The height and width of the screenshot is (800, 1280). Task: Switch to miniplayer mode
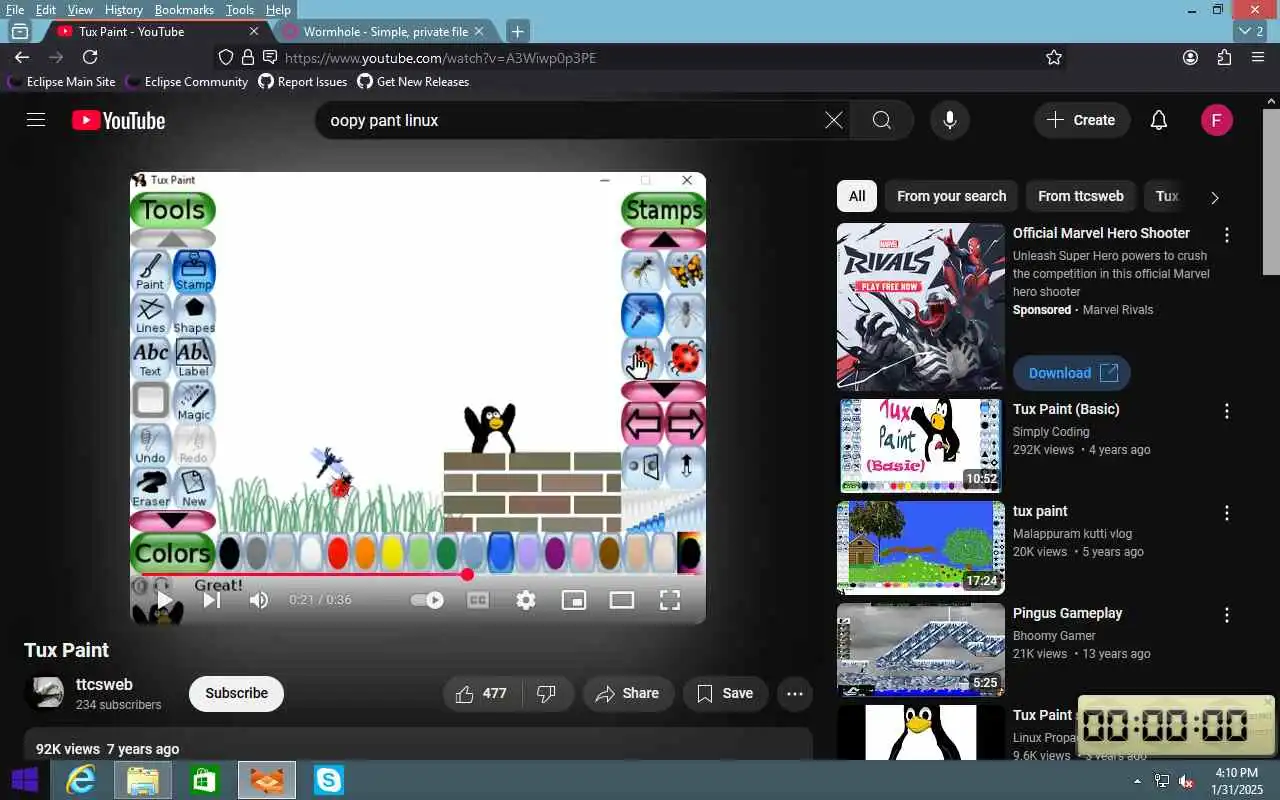(x=574, y=600)
